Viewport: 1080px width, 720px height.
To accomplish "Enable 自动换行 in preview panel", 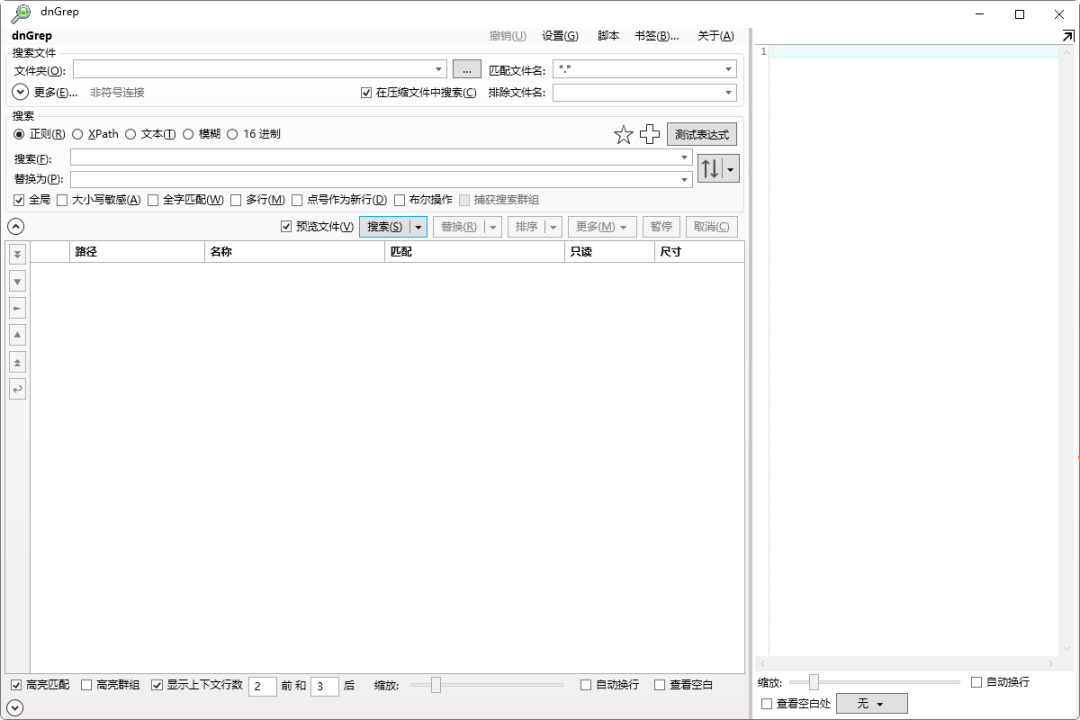I will [976, 682].
